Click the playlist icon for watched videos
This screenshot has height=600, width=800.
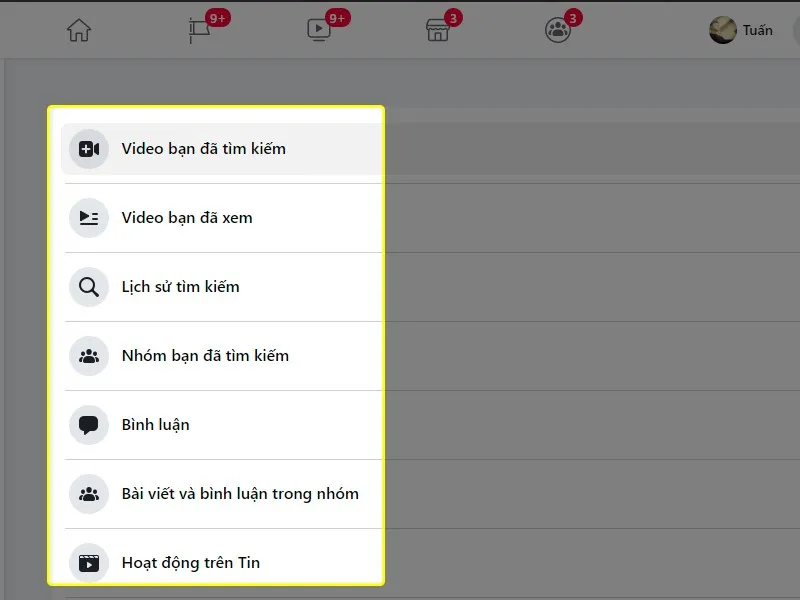[x=88, y=217]
